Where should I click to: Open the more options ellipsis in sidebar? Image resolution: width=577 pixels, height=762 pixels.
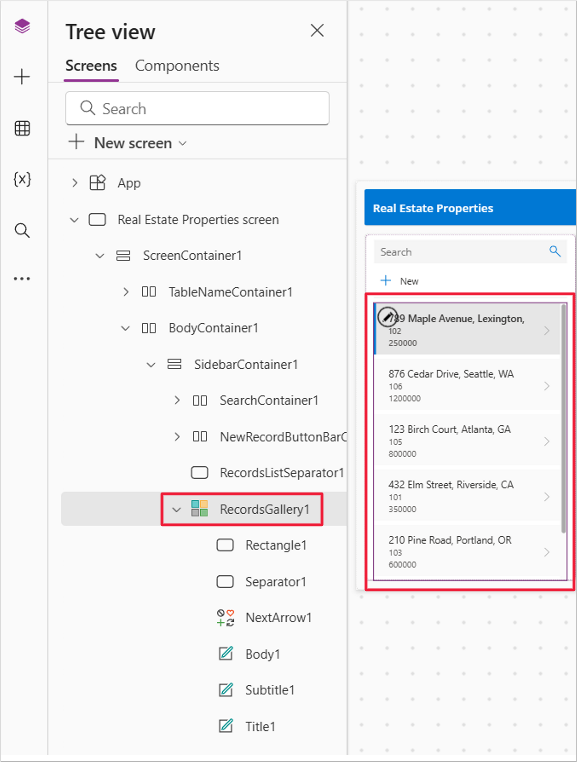click(22, 279)
